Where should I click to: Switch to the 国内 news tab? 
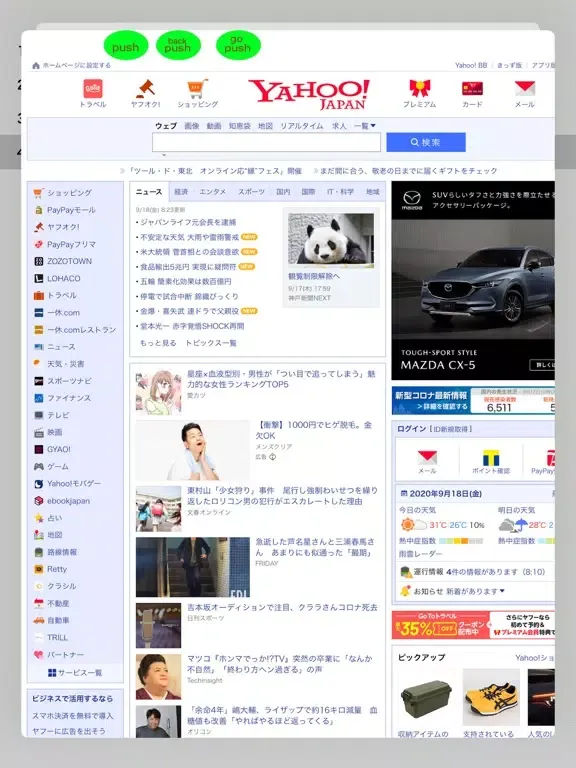[283, 192]
